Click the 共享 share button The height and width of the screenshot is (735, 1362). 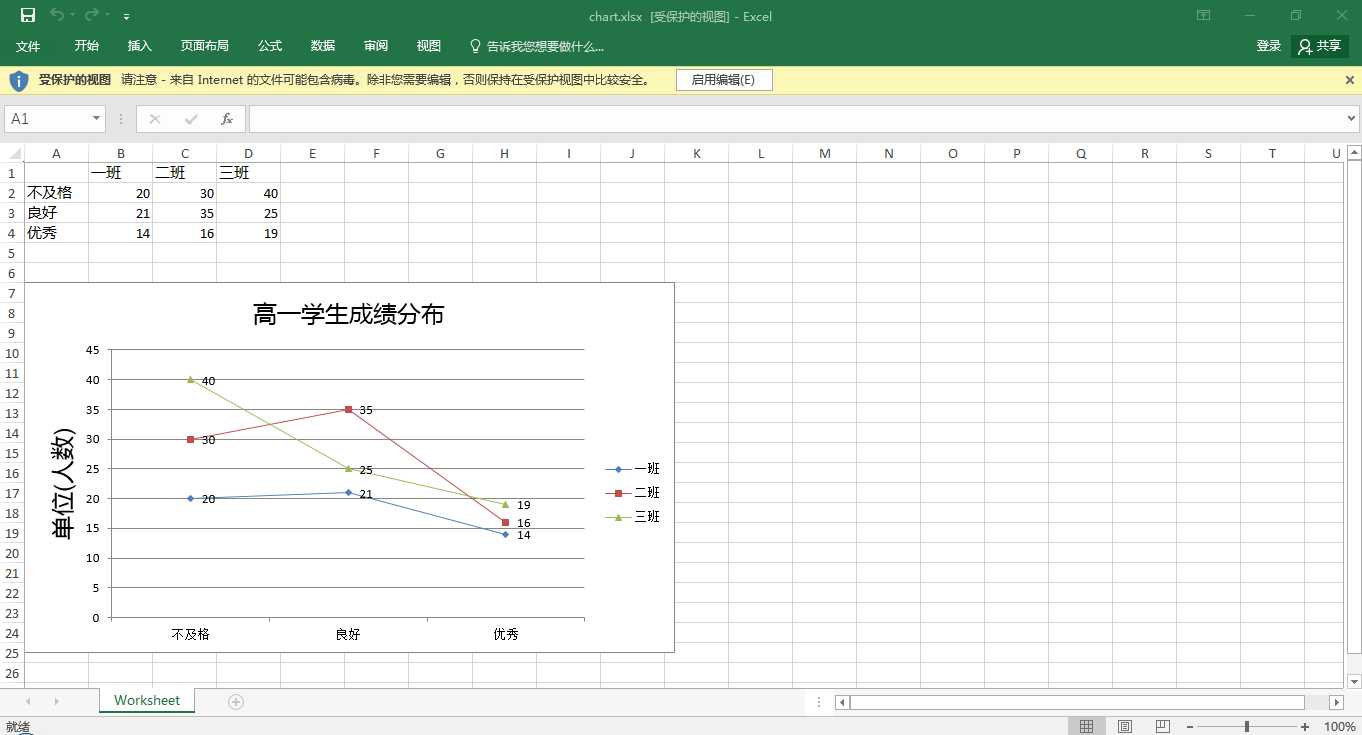pos(1320,46)
